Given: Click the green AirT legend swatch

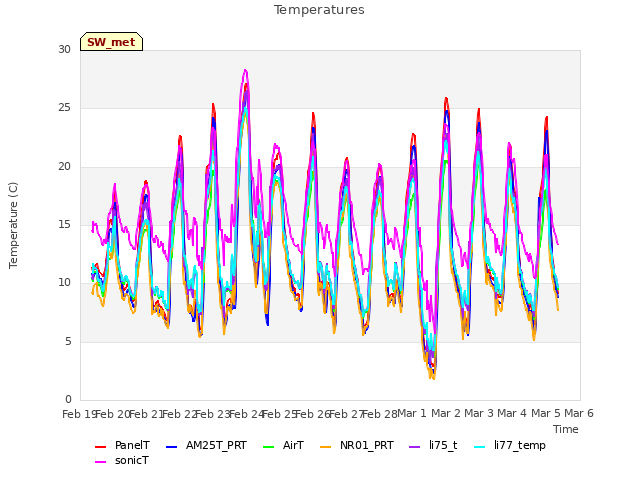Looking at the screenshot, I should pyautogui.click(x=269, y=447).
